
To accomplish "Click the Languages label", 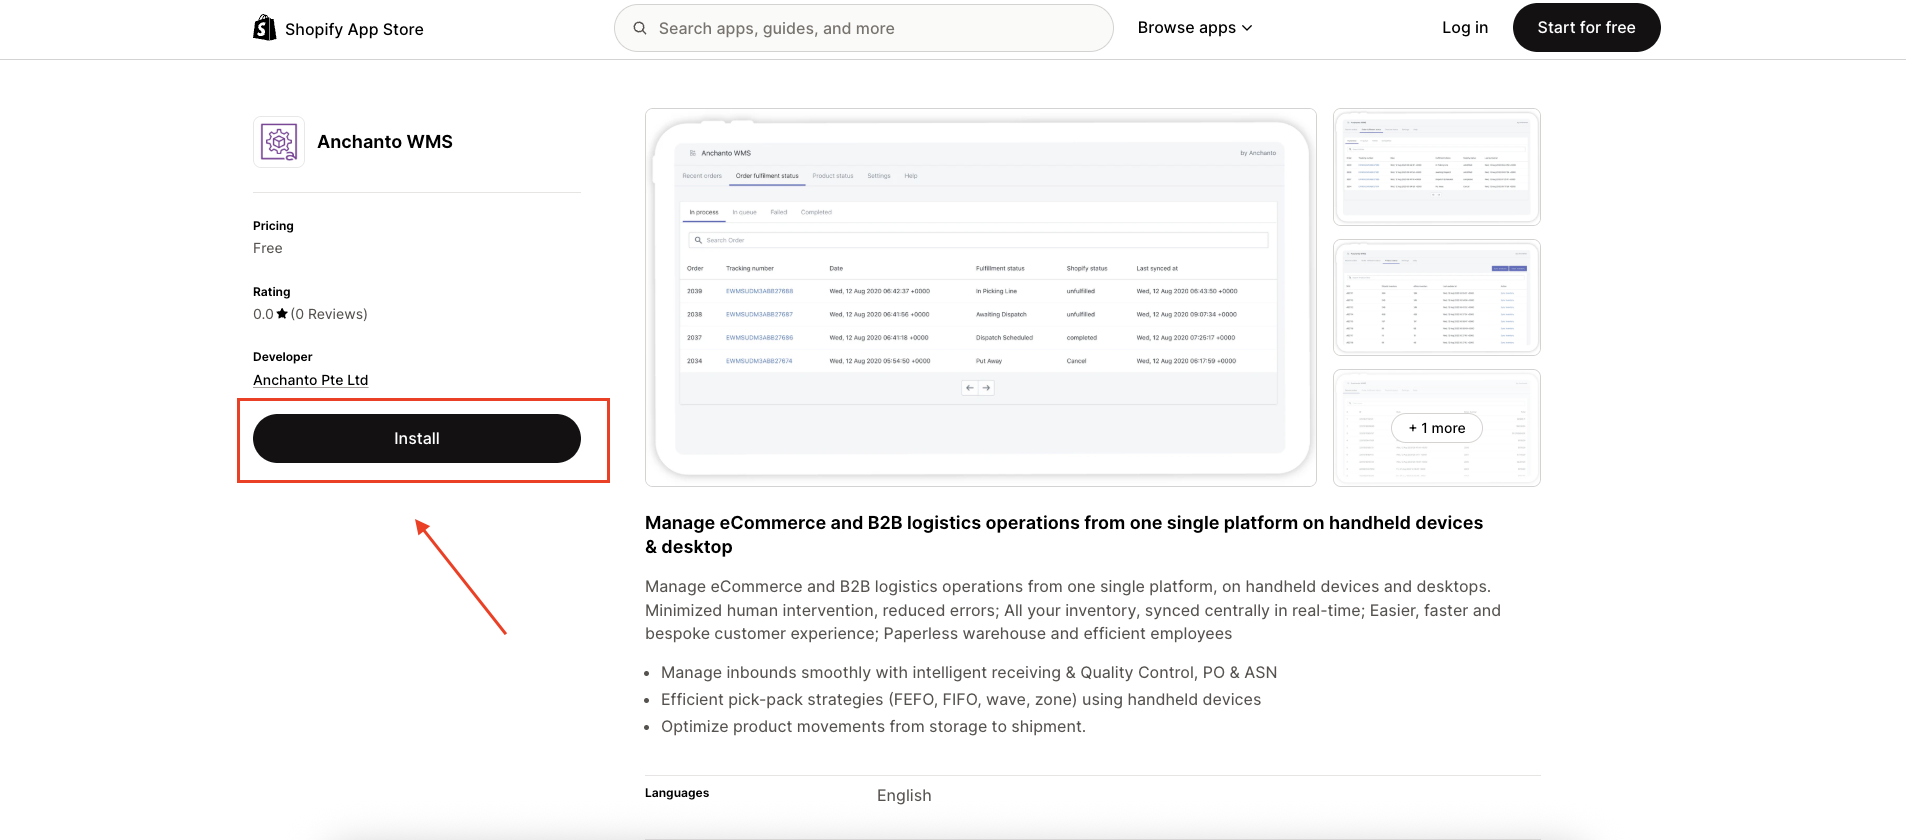I will [677, 793].
